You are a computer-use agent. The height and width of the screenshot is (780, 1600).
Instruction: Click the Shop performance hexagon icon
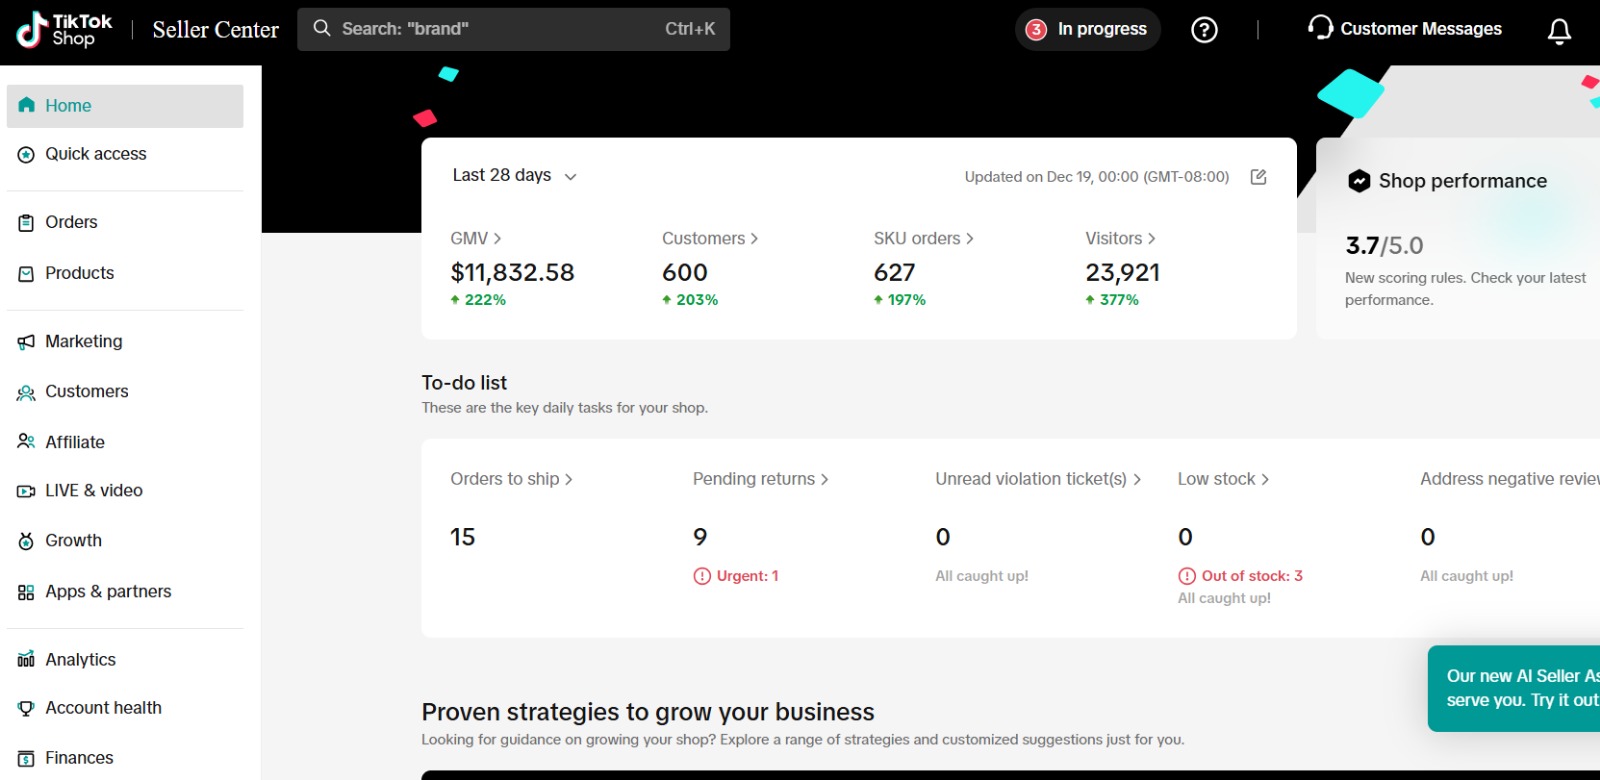tap(1358, 181)
